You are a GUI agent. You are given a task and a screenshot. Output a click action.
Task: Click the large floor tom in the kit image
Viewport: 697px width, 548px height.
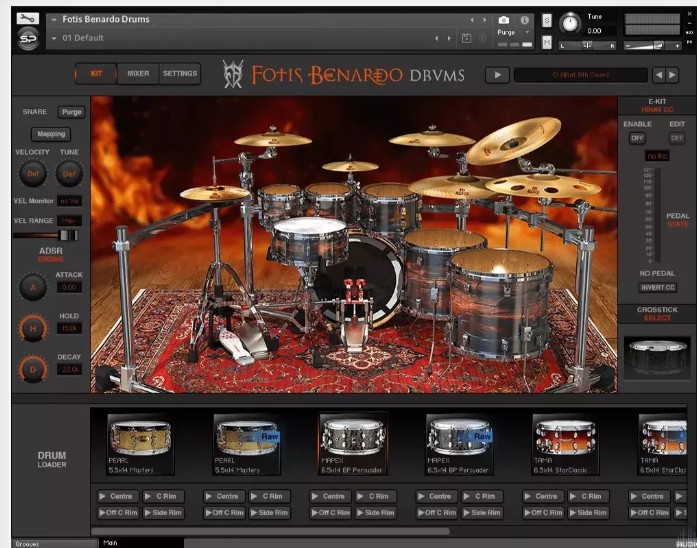pyautogui.click(x=500, y=304)
